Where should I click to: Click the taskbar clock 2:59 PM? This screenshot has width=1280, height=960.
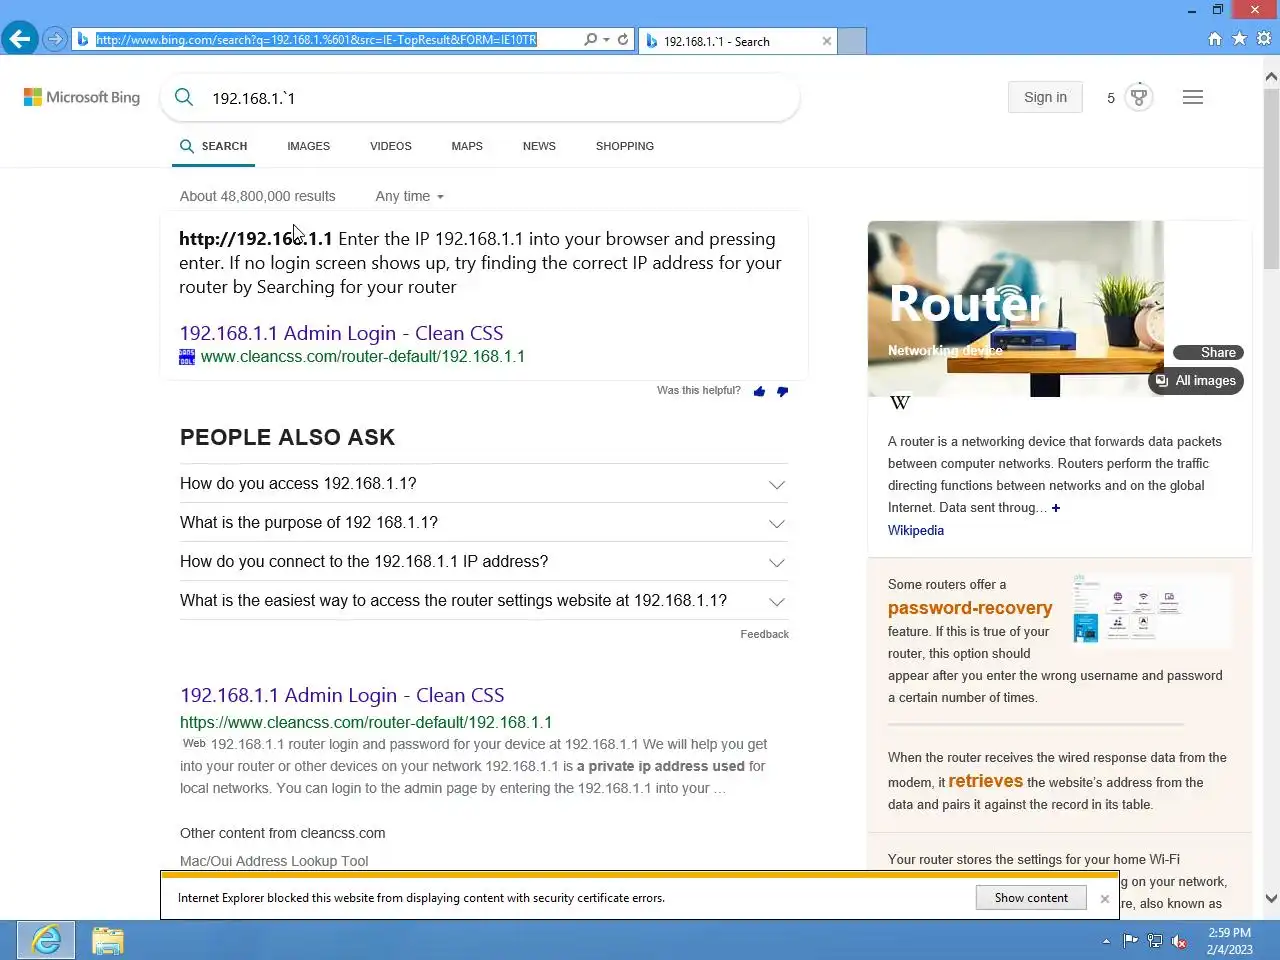[x=1229, y=933]
